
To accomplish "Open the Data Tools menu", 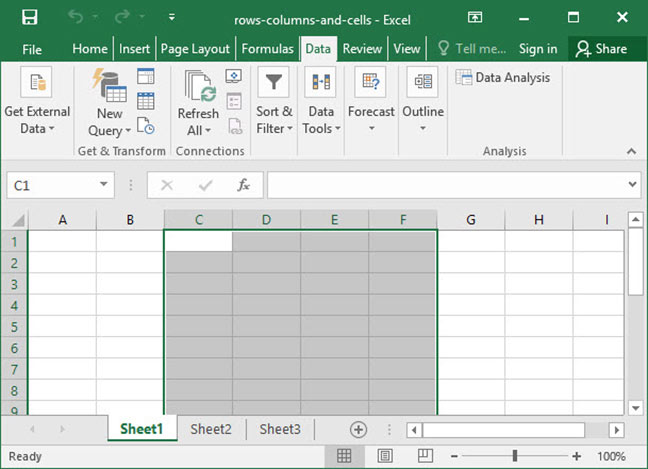I will click(321, 101).
